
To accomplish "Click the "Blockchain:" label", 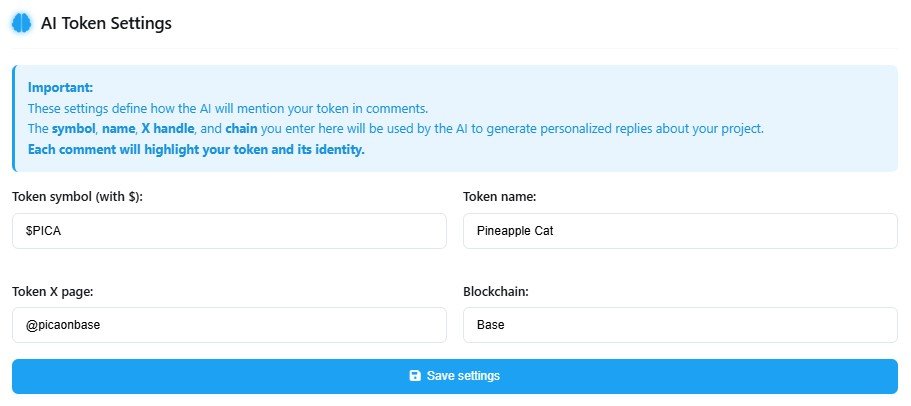I will pyautogui.click(x=496, y=291).
